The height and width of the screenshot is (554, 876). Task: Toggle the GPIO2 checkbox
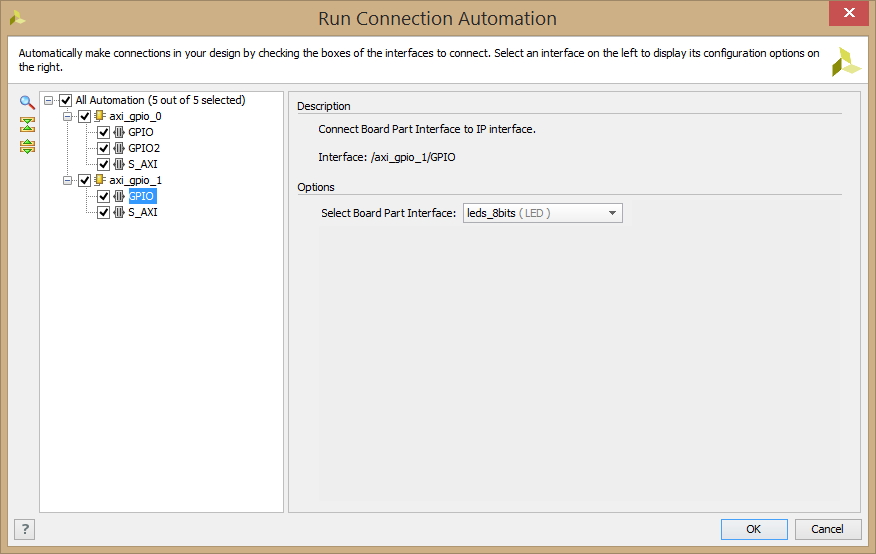(x=103, y=149)
